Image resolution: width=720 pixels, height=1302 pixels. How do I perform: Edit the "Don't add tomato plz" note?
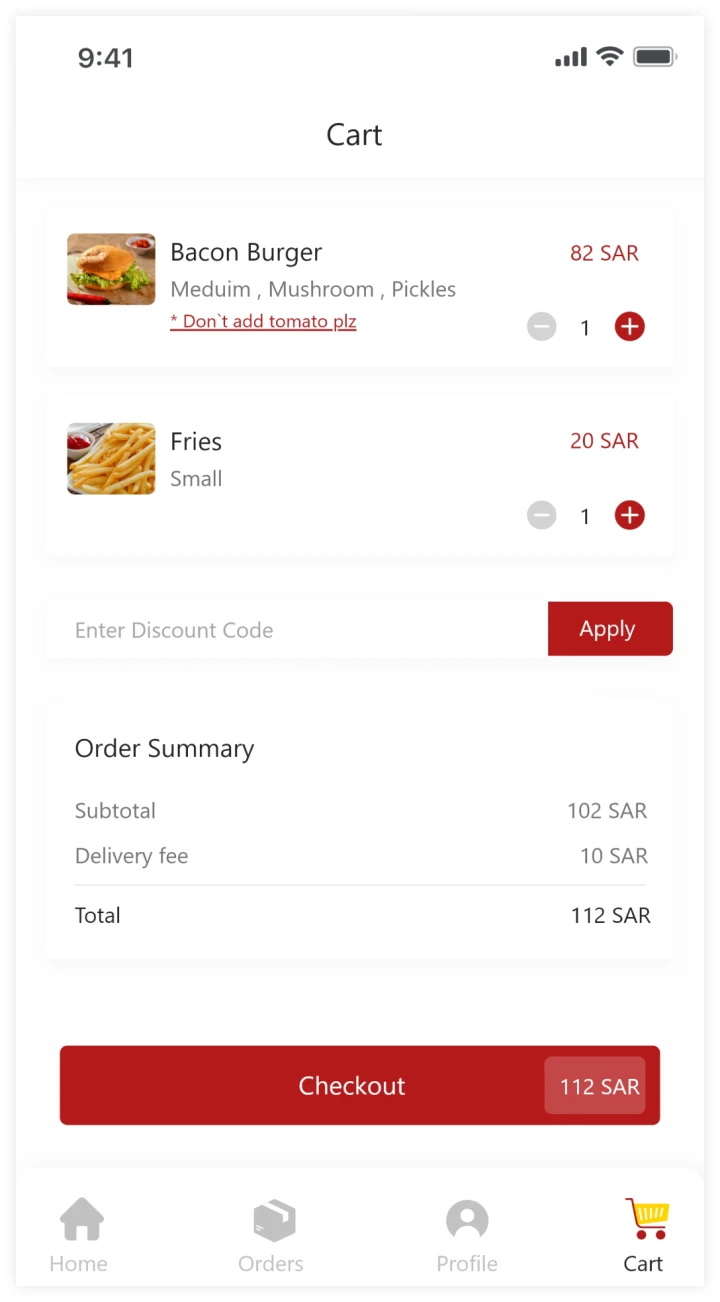(263, 322)
